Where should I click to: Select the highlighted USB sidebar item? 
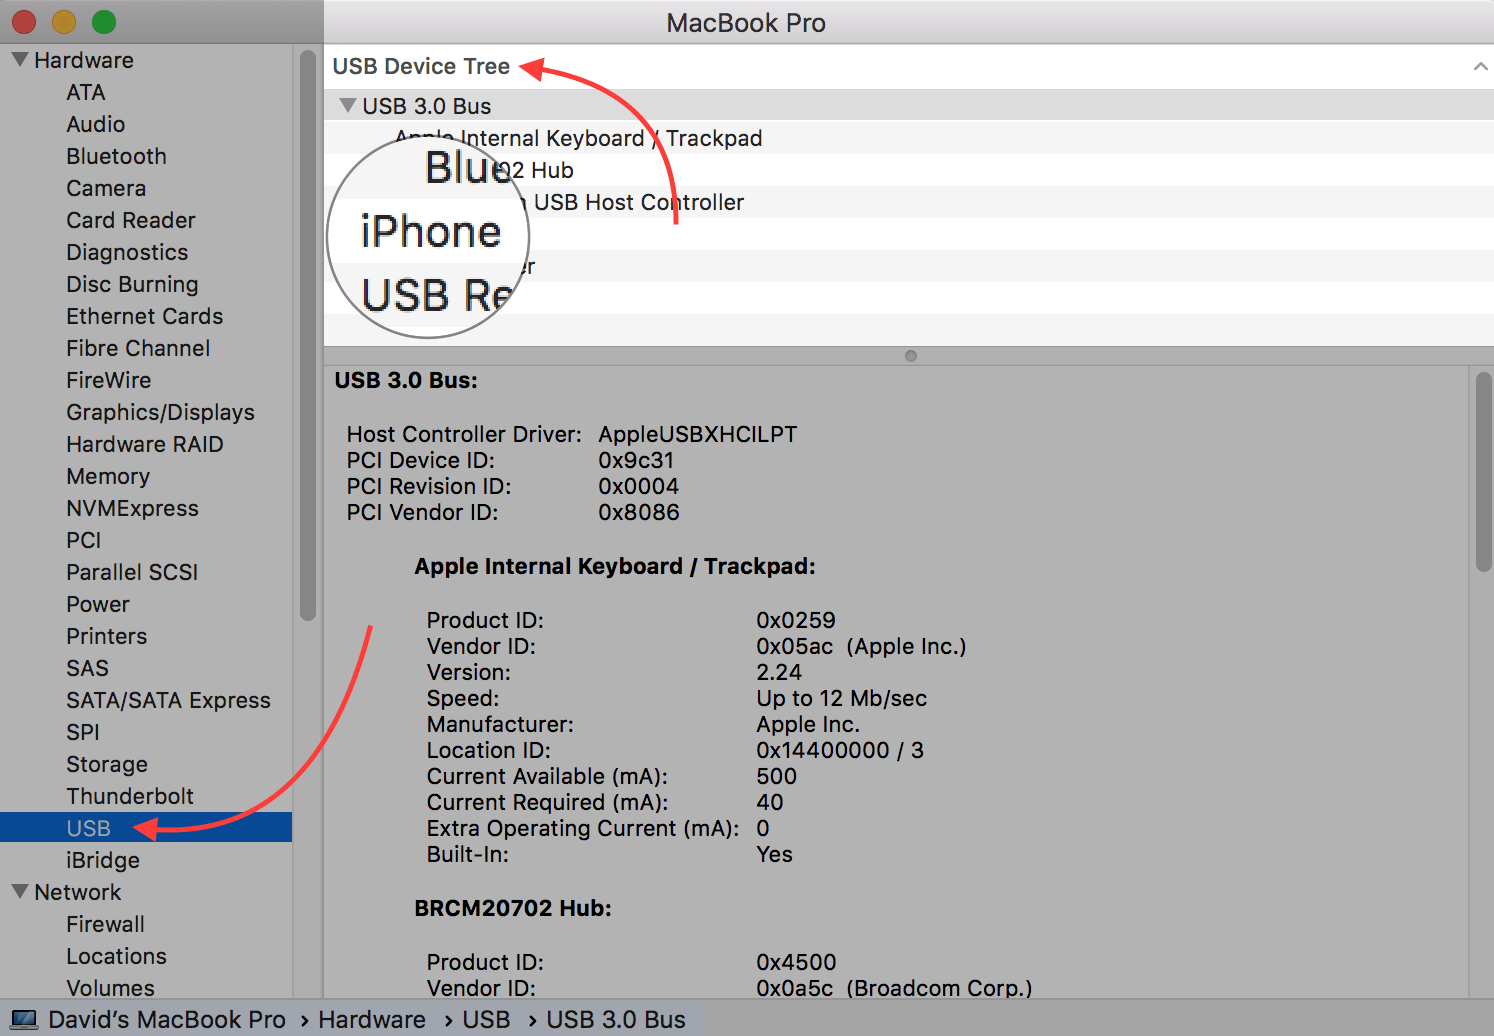146,827
